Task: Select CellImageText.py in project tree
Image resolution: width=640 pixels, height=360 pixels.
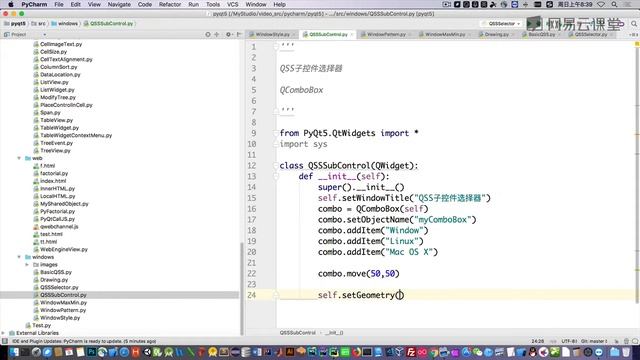Action: coord(61,44)
